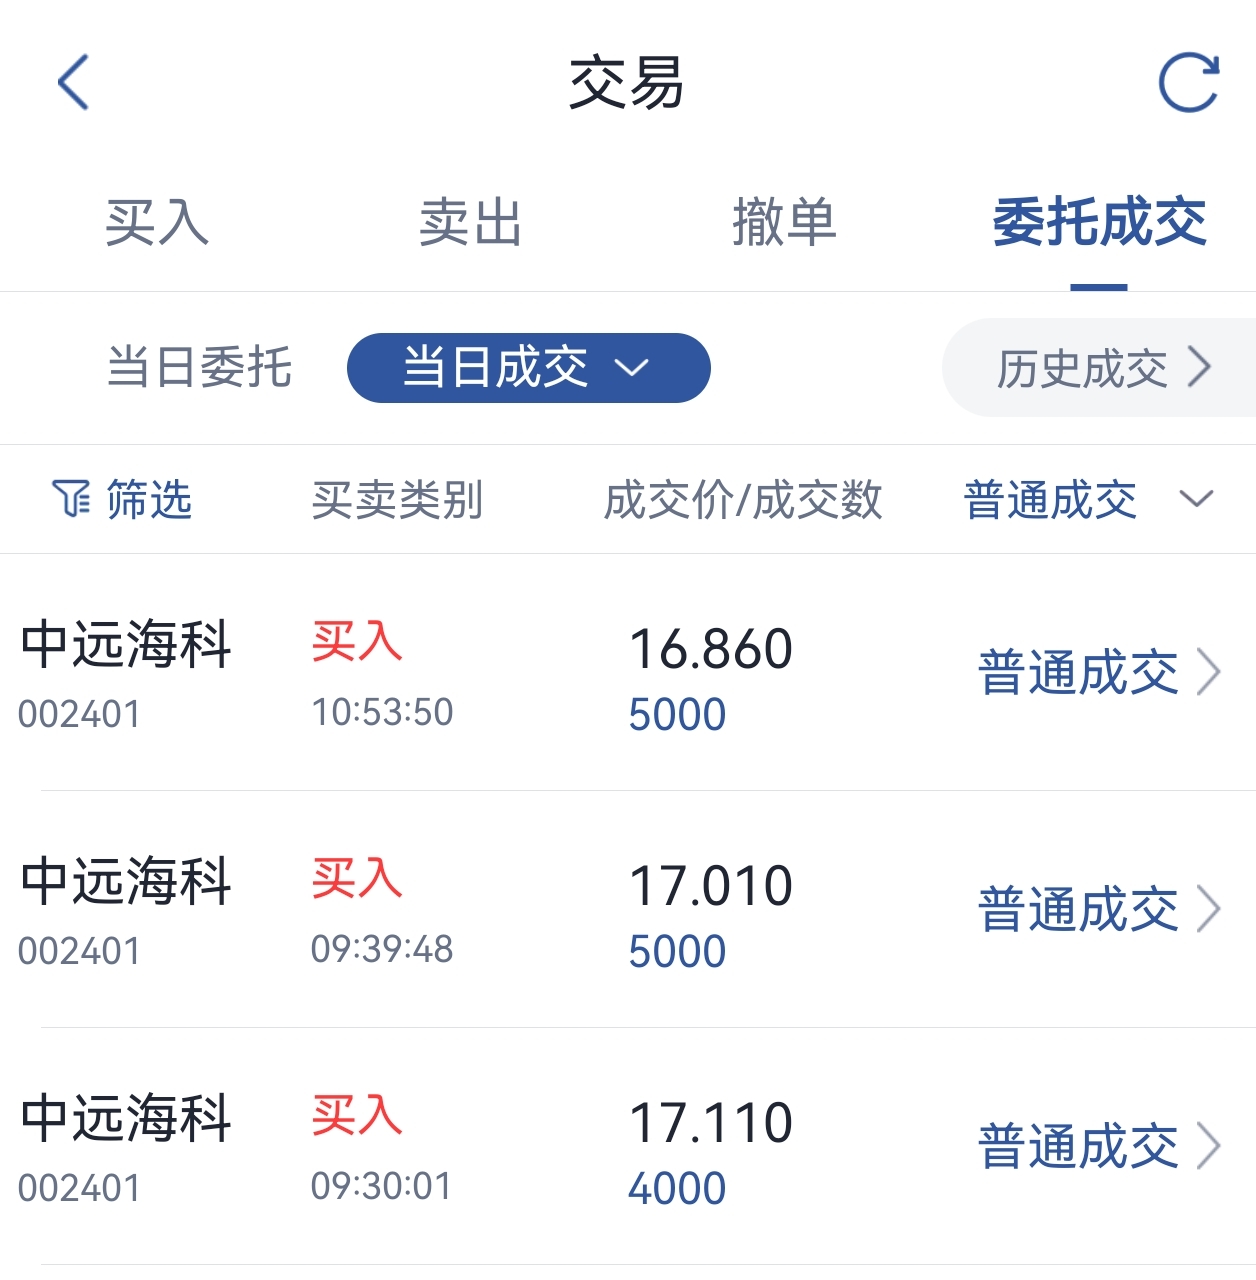Tap the back arrow icon
This screenshot has height=1280, width=1256.
(74, 82)
